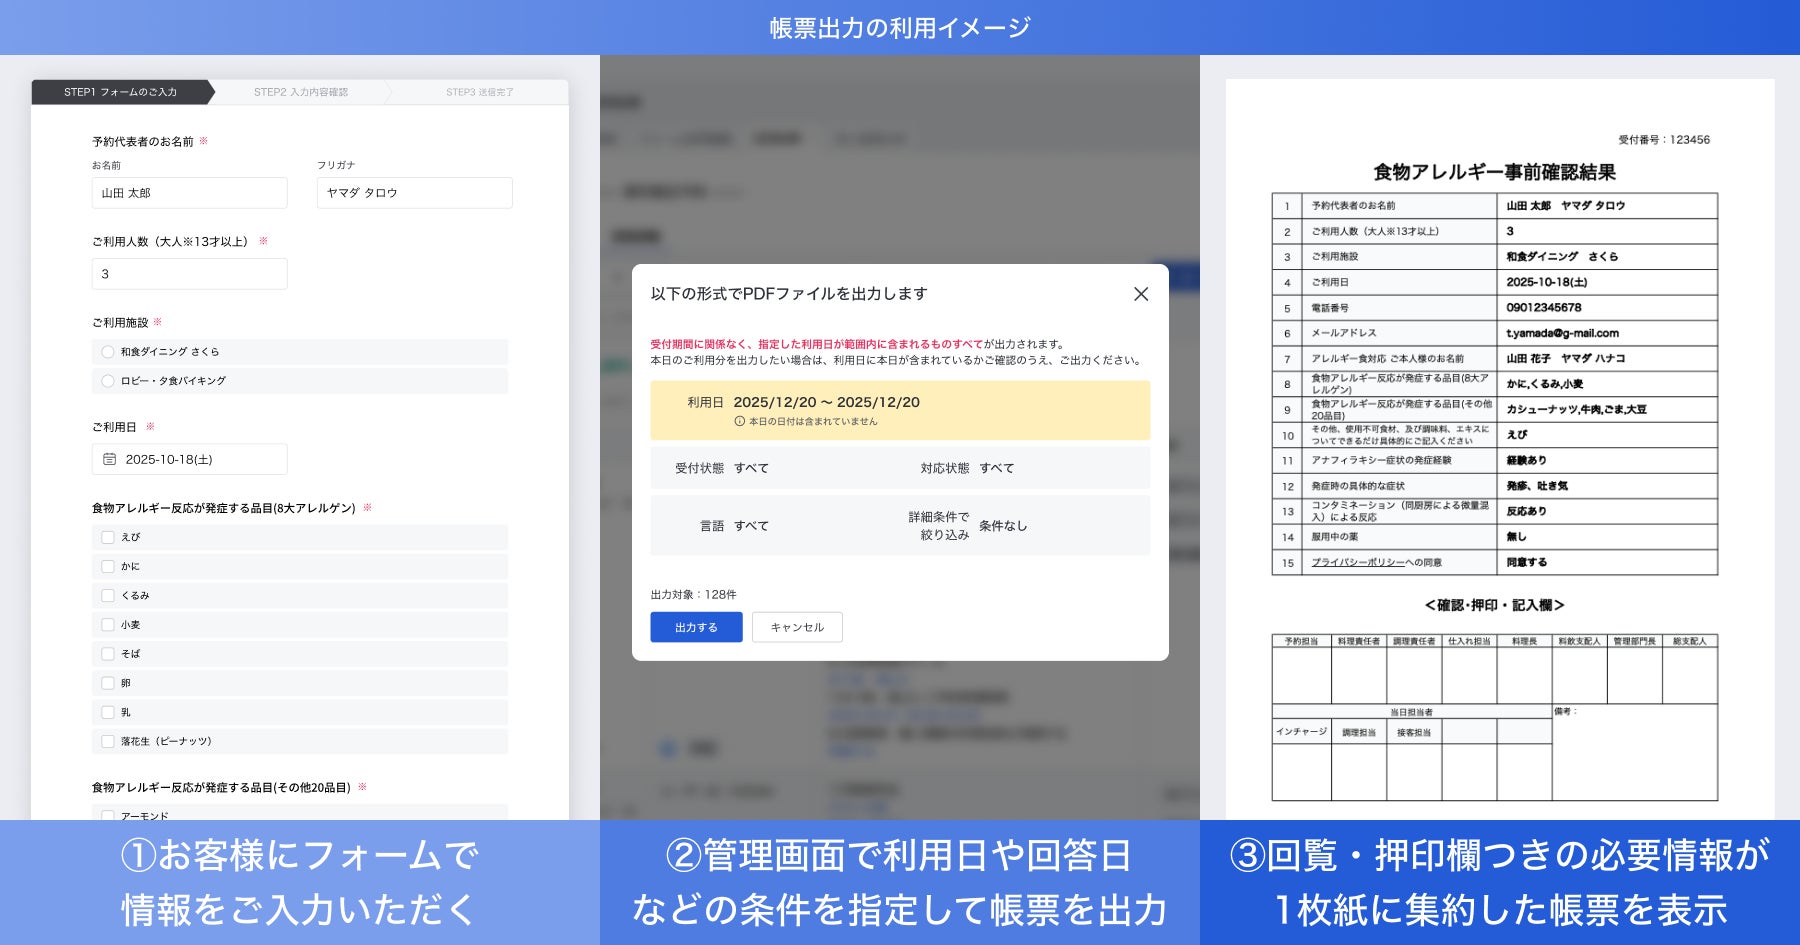Check the 小麦 allergen checkbox
The image size is (1800, 945).
[108, 625]
